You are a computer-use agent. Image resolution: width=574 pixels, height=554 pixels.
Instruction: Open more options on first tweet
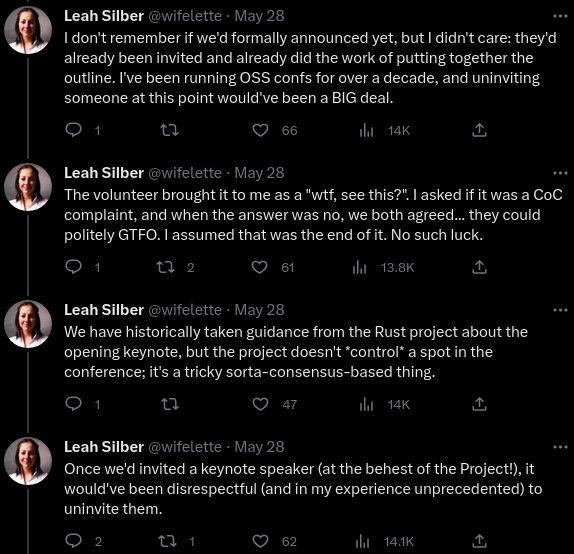tap(560, 16)
